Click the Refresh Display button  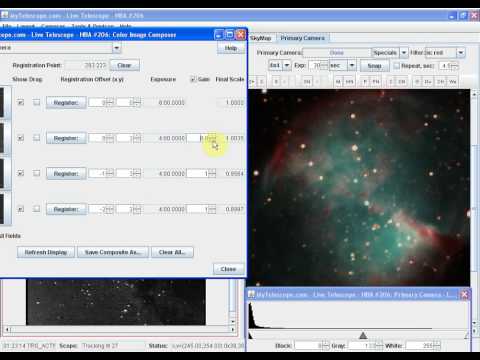46,252
